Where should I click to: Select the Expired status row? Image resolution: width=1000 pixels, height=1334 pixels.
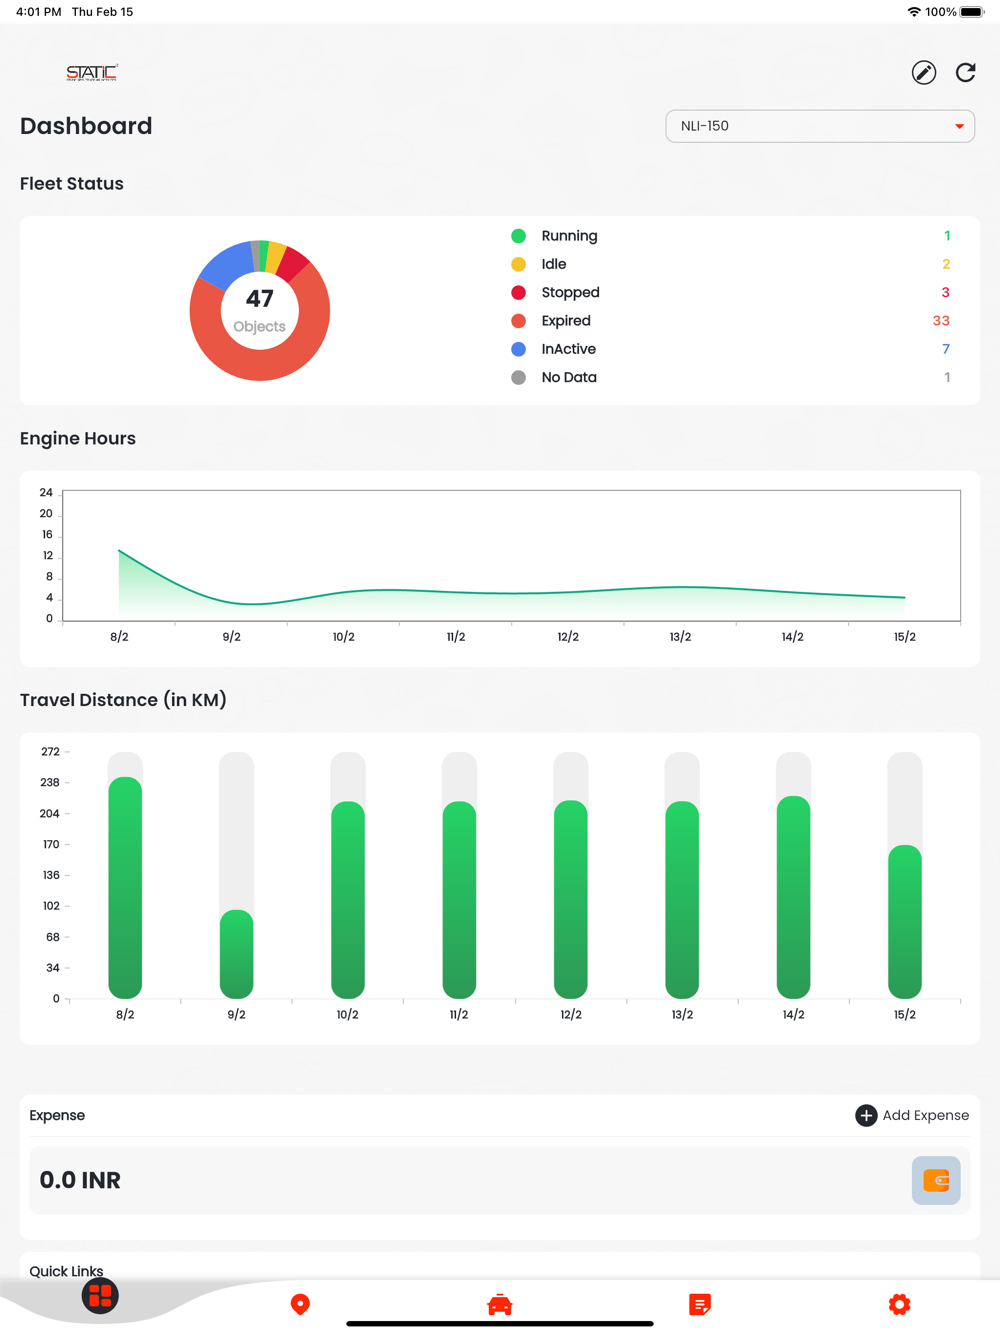coord(730,321)
